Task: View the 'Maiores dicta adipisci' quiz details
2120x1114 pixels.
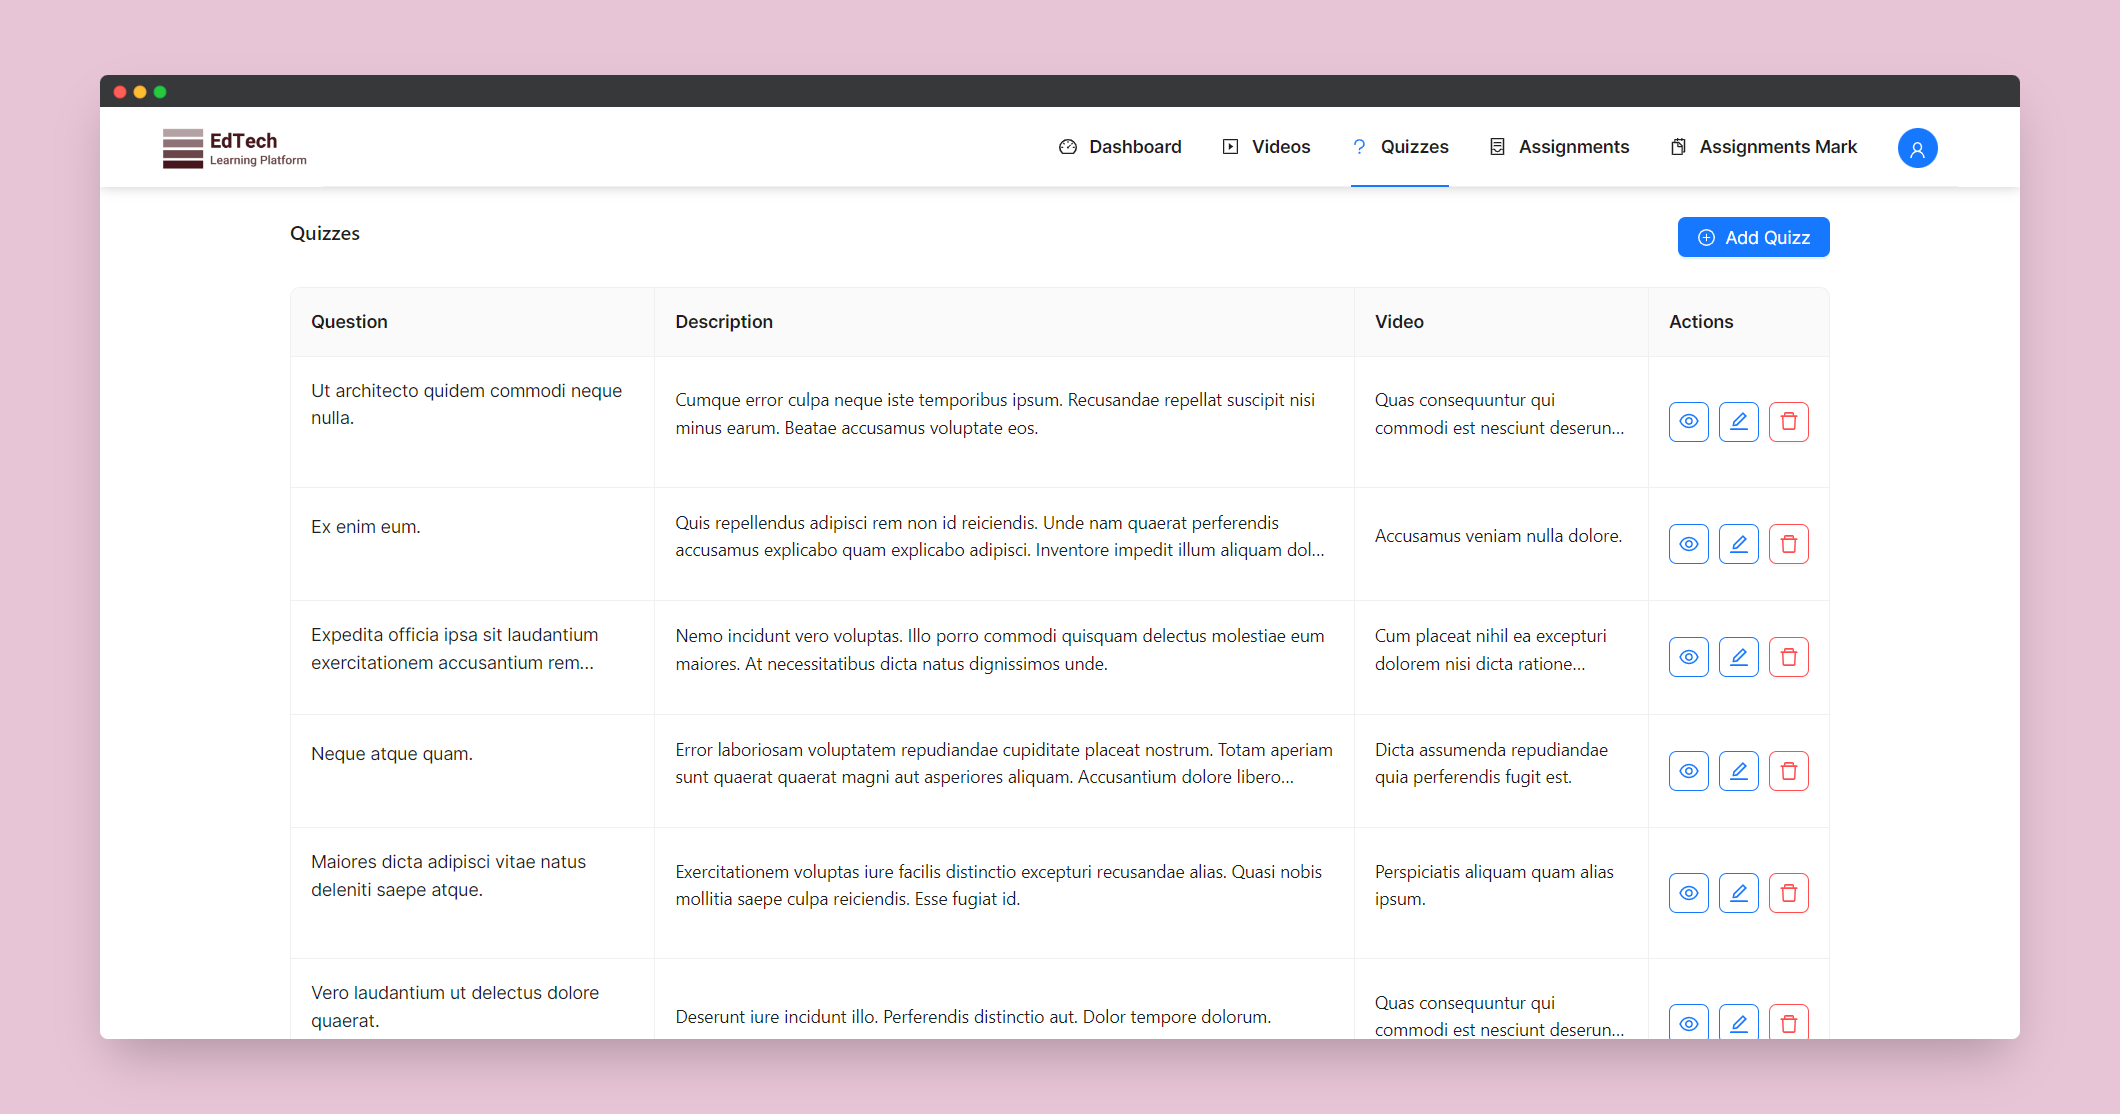Action: [x=1688, y=893]
